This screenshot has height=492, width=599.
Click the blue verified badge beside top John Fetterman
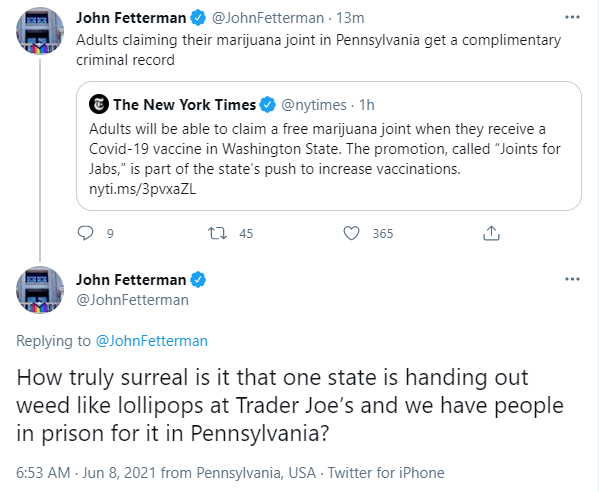point(198,18)
